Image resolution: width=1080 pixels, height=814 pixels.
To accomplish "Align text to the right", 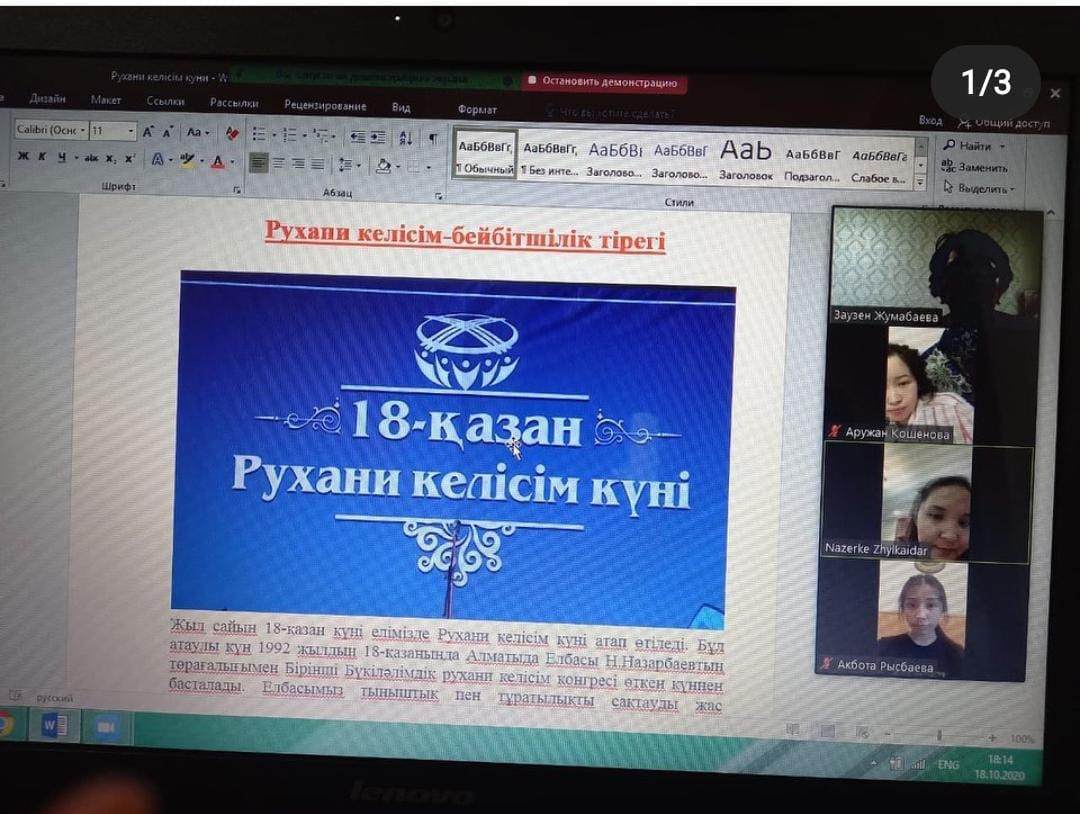I will pos(298,164).
